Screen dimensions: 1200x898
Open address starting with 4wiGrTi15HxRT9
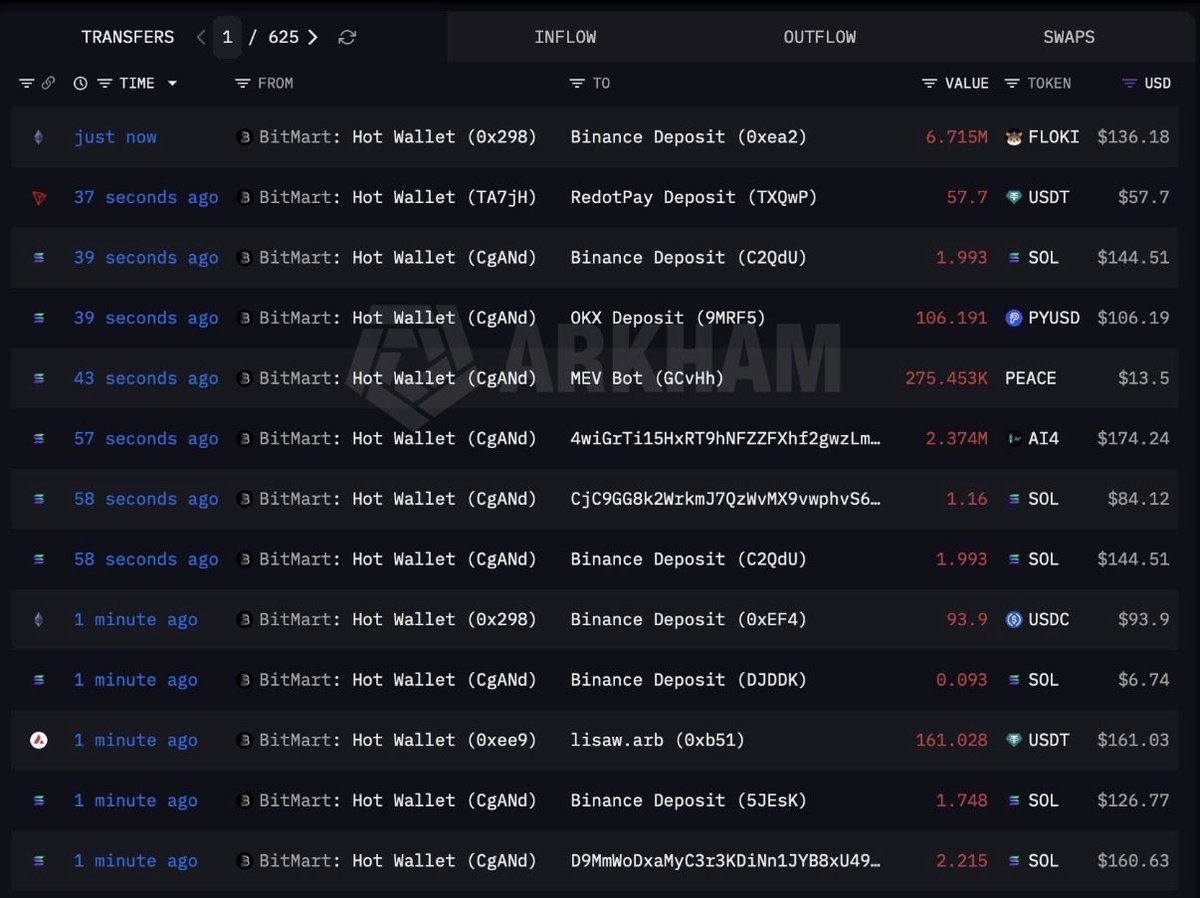[726, 439]
